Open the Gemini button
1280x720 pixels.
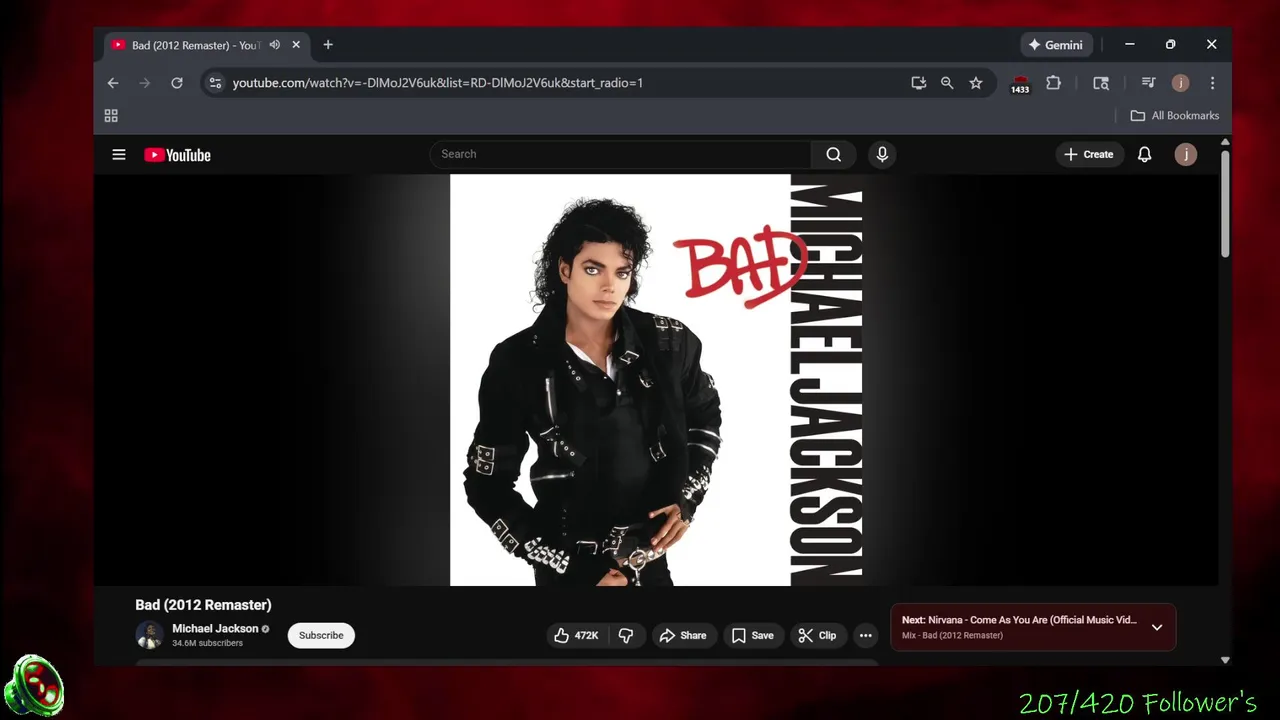click(x=1055, y=45)
